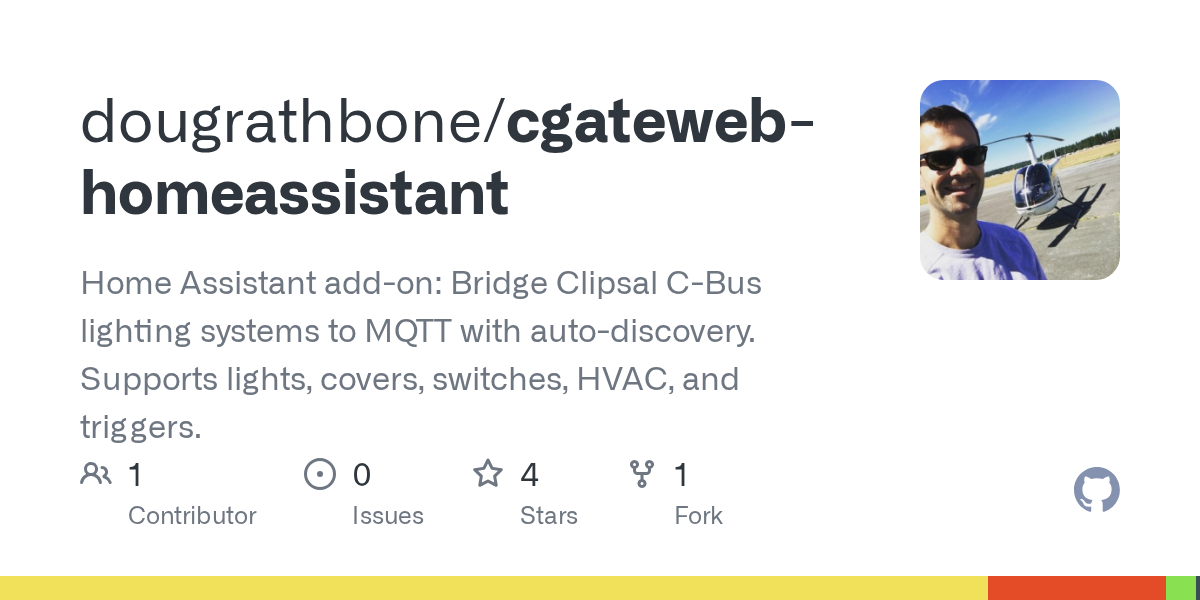Click the fork count number 1

(682, 475)
